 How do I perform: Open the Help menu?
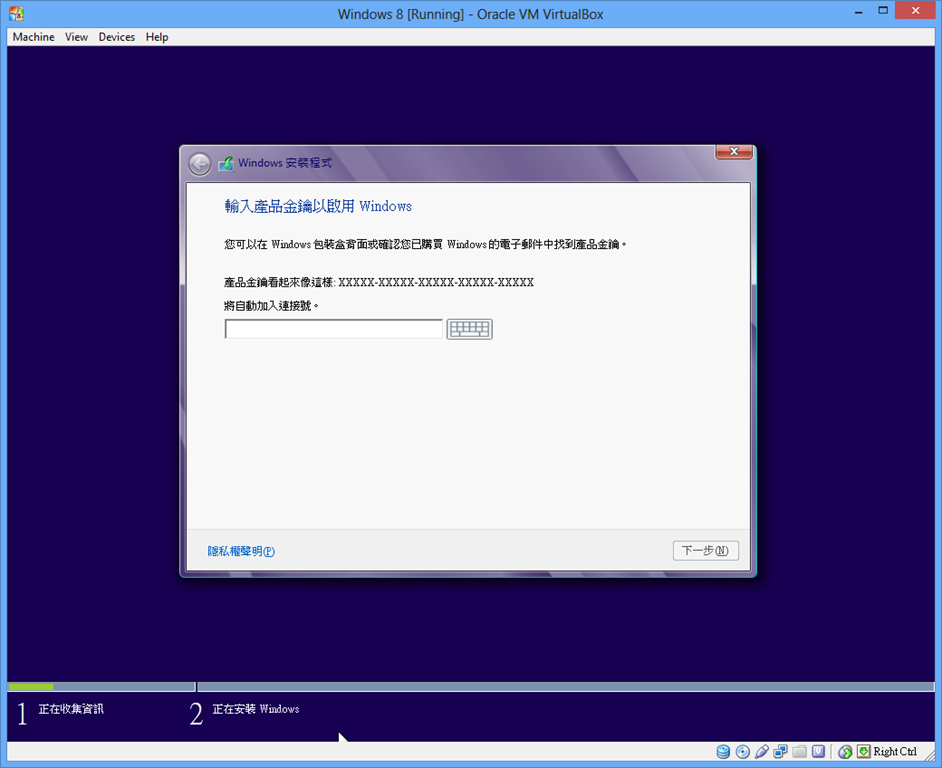157,37
